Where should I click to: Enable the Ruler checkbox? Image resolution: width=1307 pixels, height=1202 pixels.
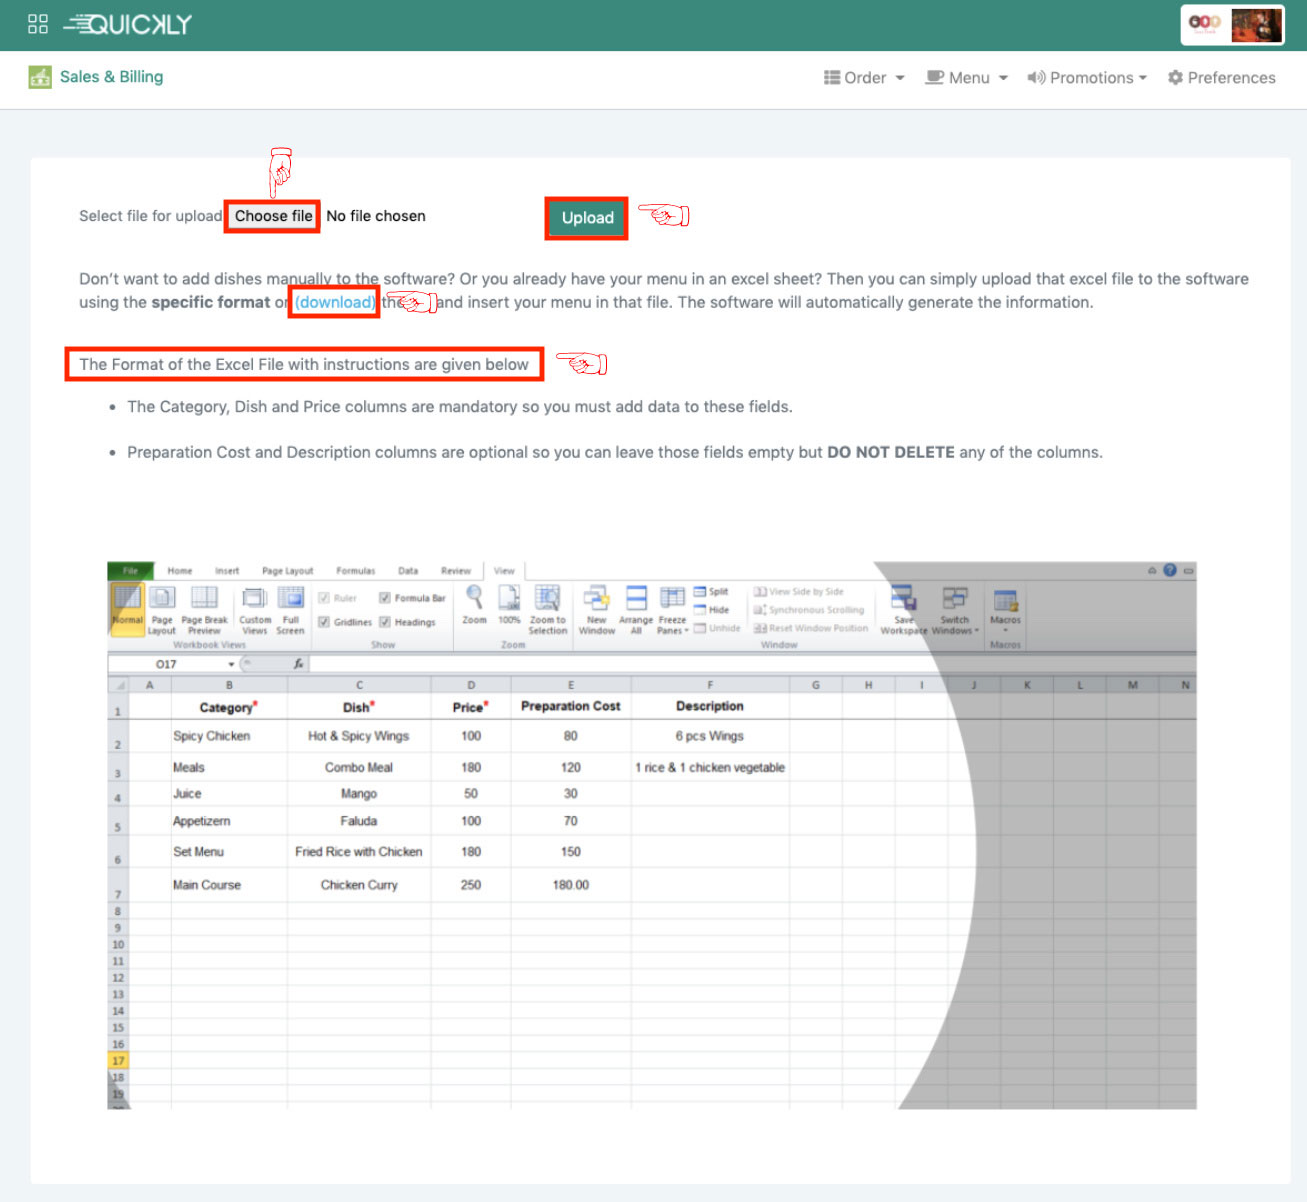click(x=325, y=597)
